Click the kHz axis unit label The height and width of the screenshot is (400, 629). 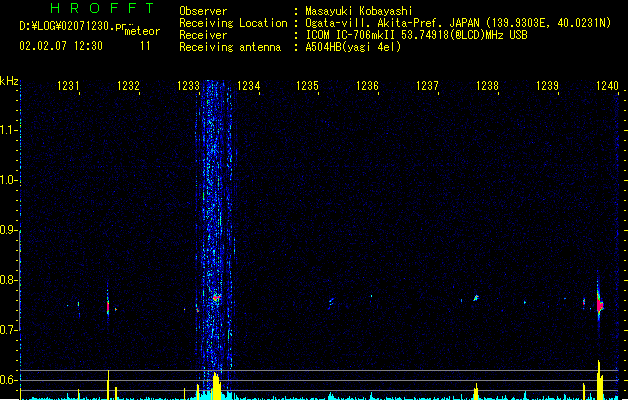(x=9, y=81)
